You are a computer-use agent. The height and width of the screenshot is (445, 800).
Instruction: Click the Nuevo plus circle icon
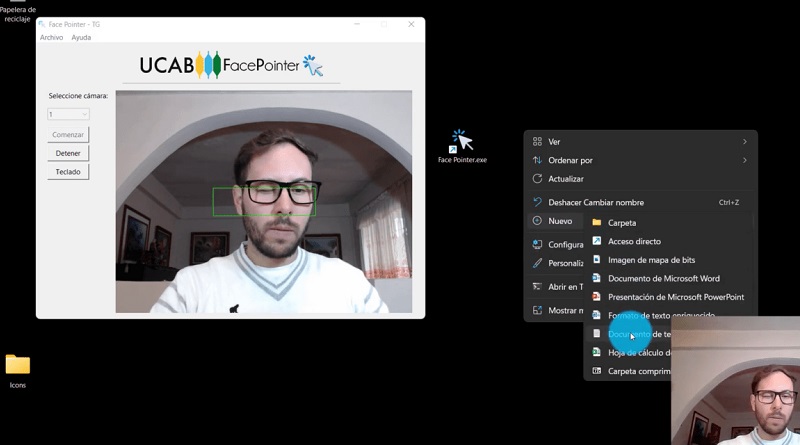pyautogui.click(x=537, y=221)
